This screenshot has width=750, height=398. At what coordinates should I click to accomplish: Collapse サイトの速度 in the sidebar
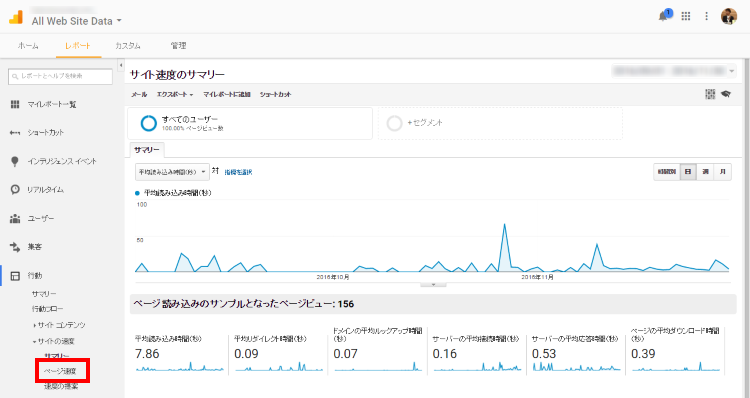54,341
